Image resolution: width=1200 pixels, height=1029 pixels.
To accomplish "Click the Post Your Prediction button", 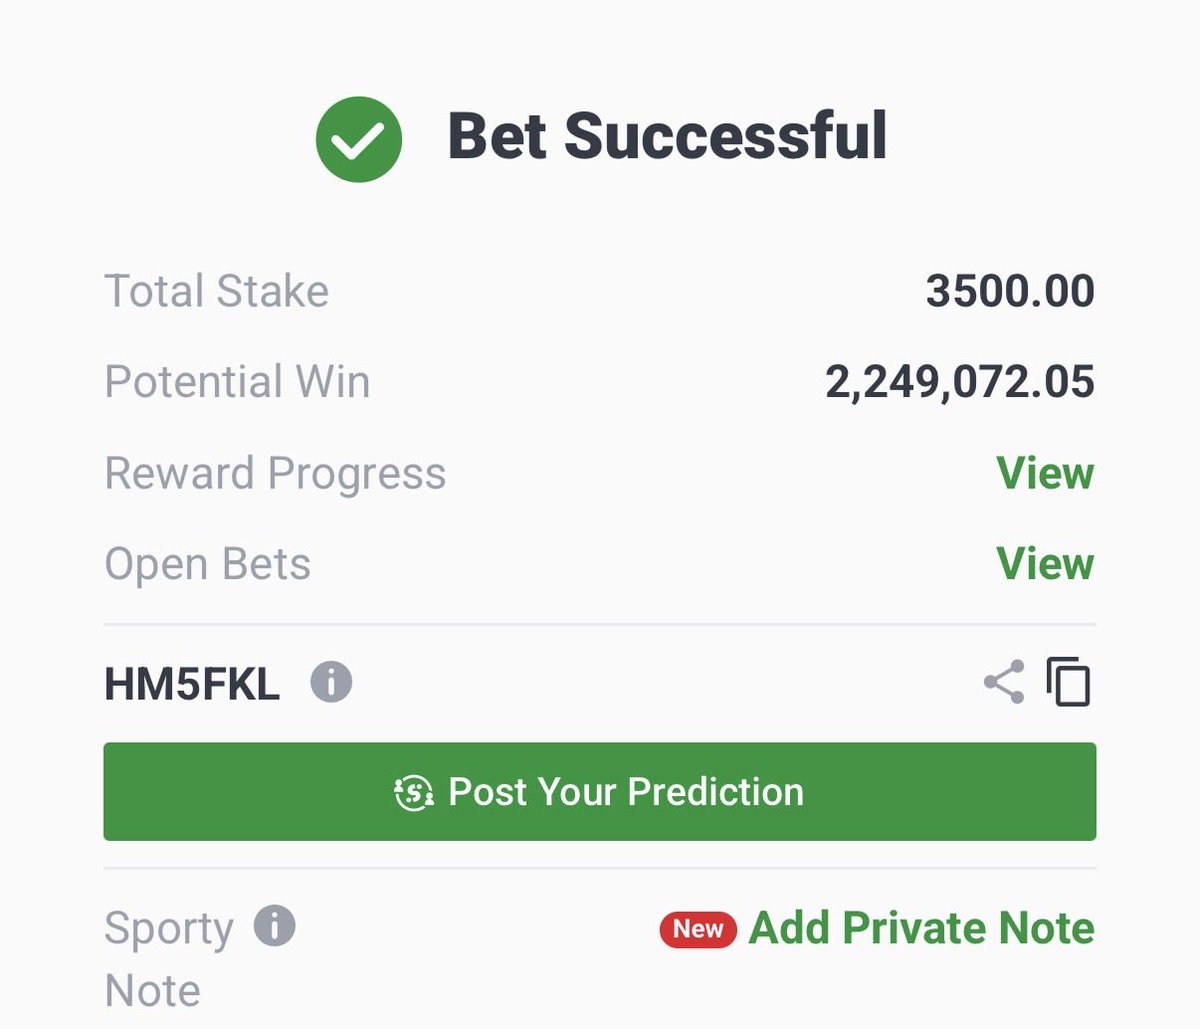I will pyautogui.click(x=600, y=791).
